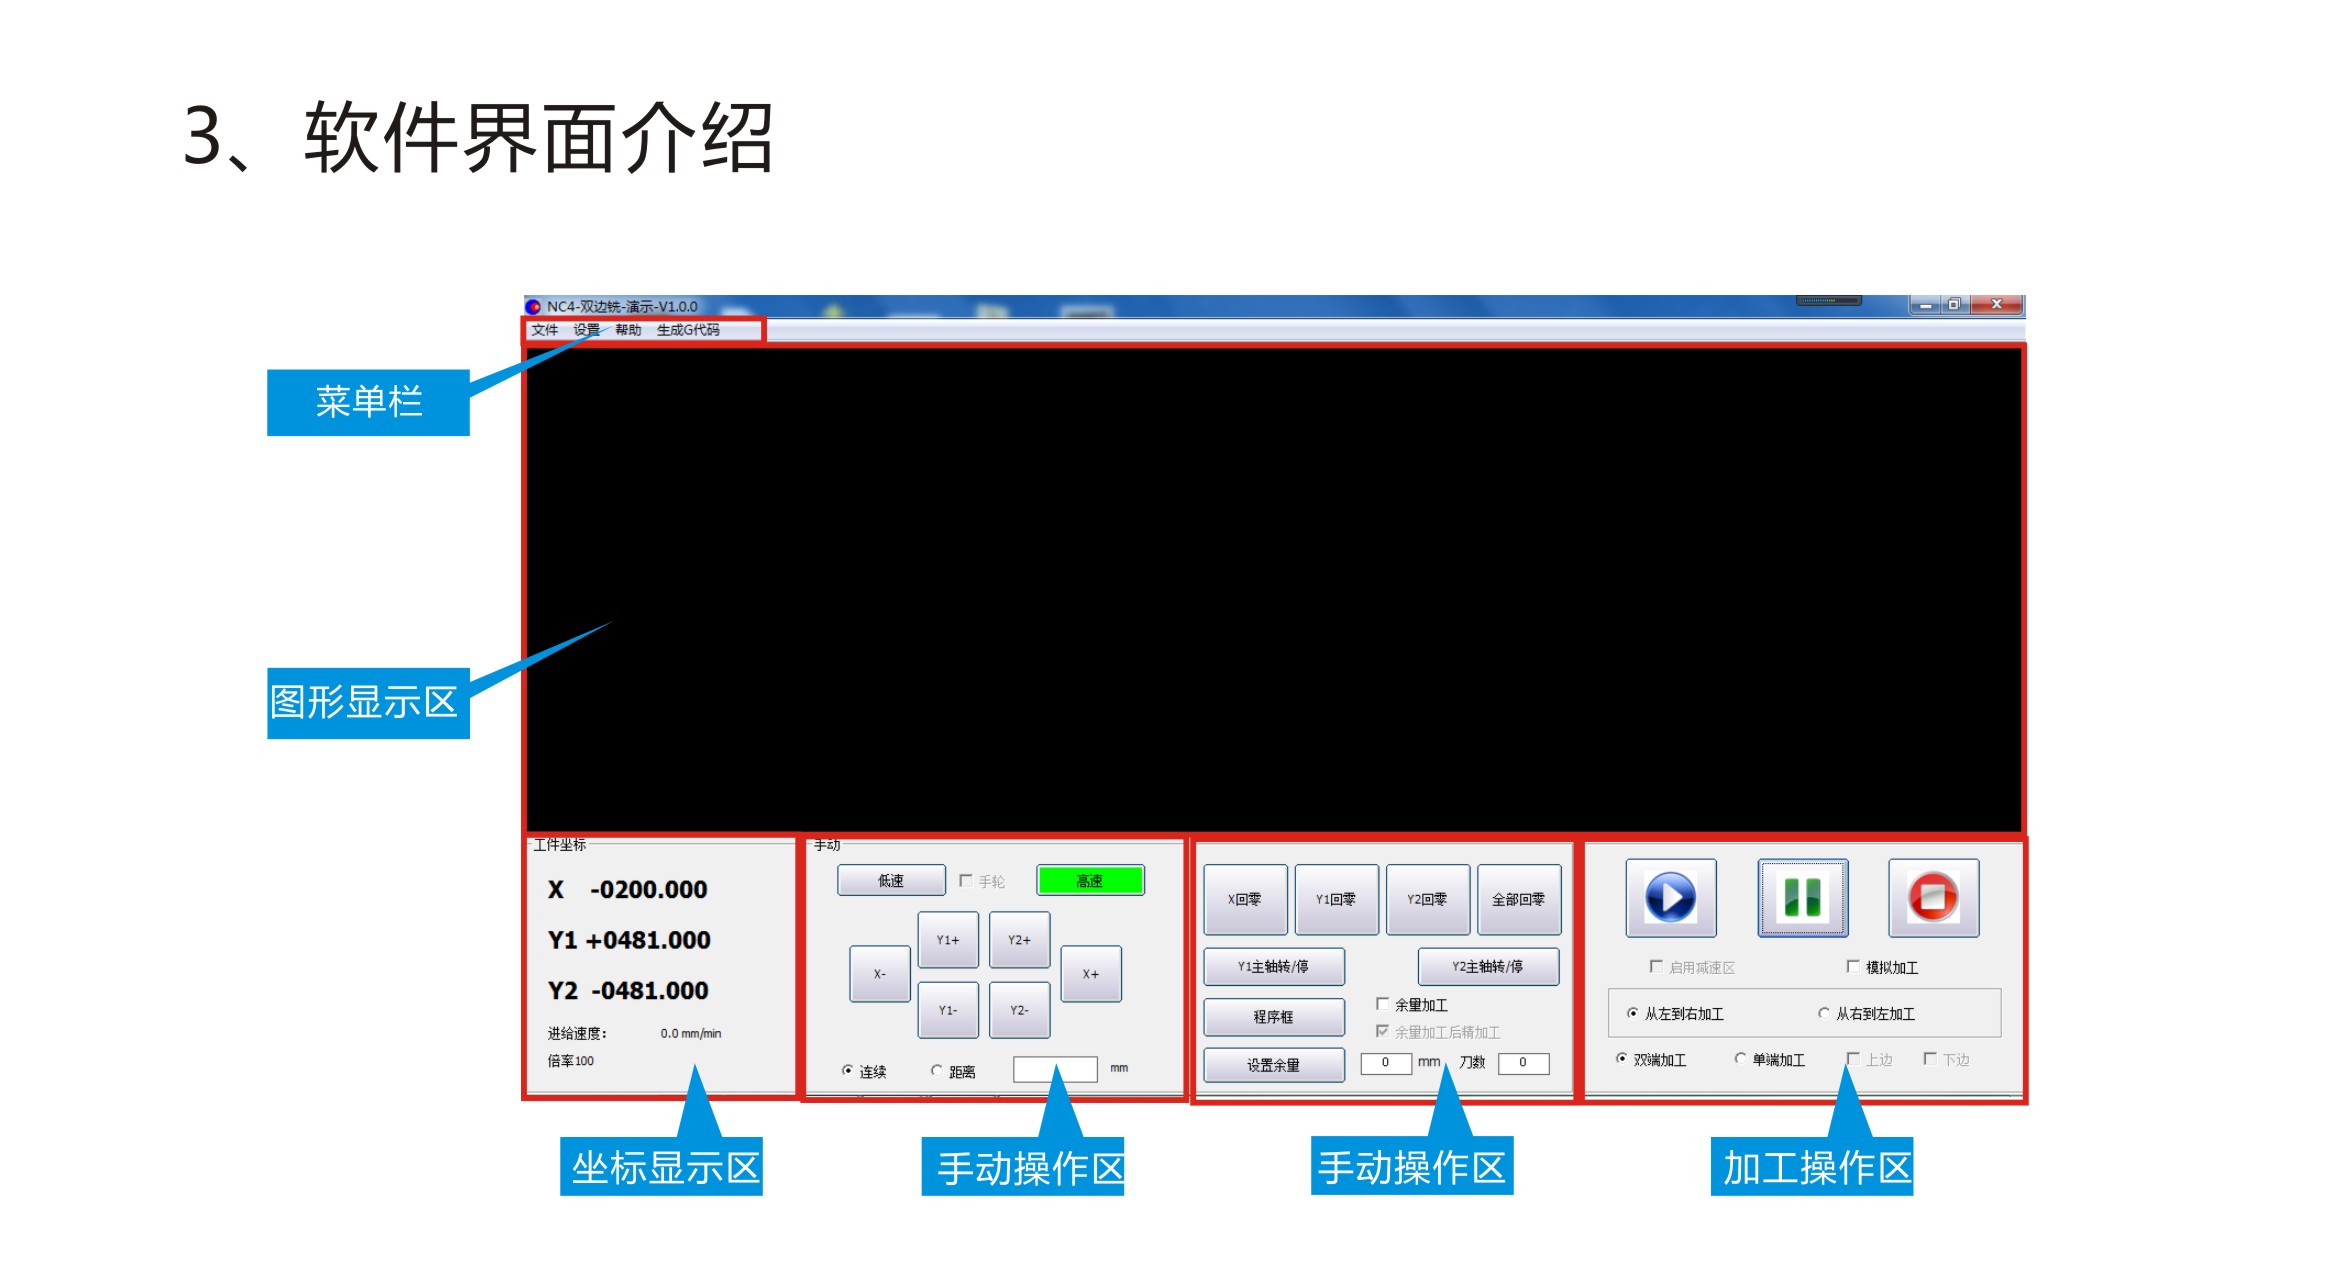Select the green 高速 speed button
This screenshot has width=2346, height=1282.
(x=1090, y=880)
